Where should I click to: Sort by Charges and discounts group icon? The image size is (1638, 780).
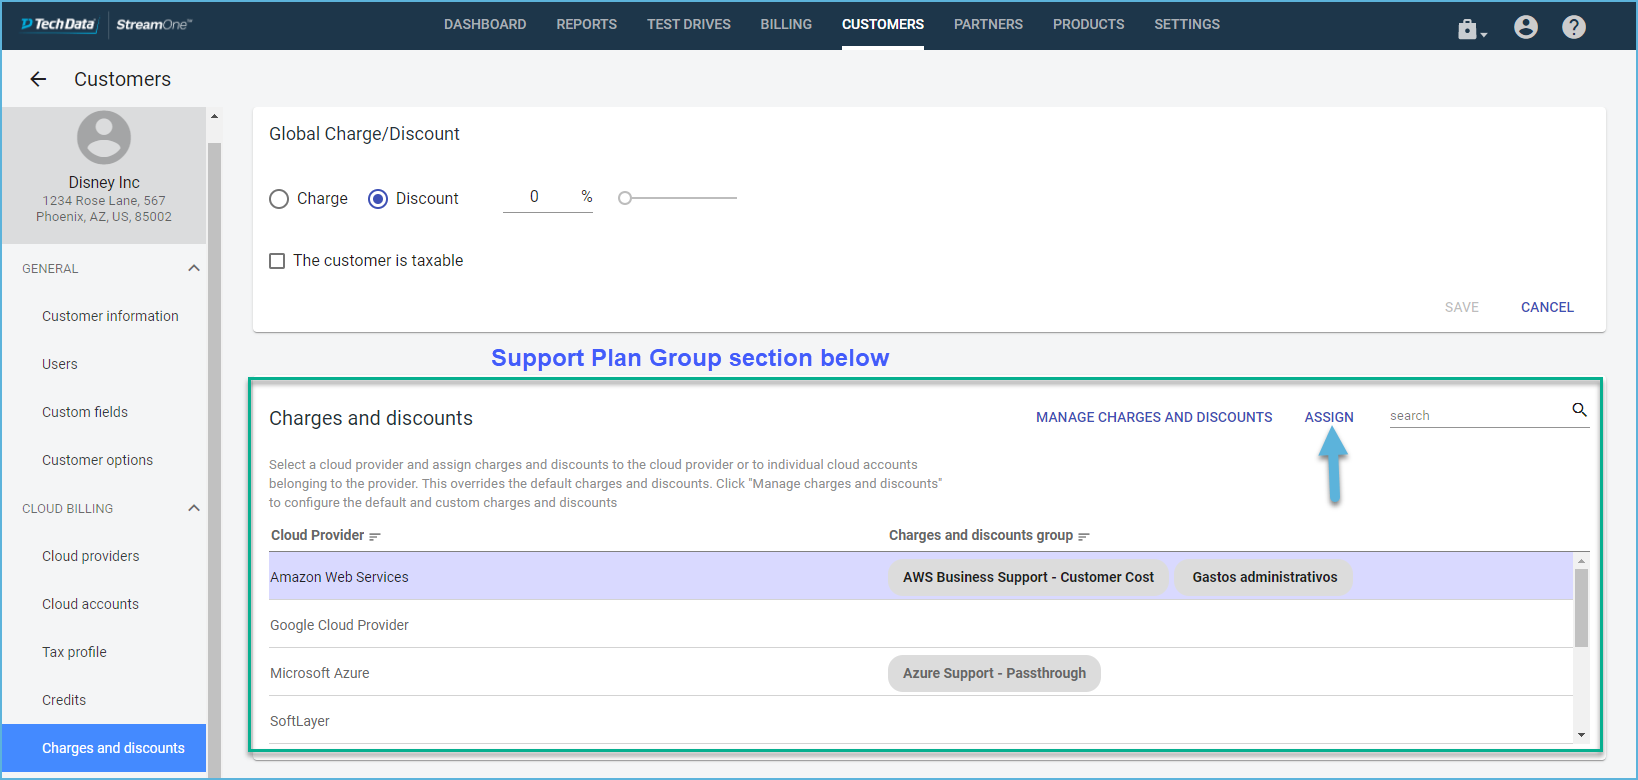coord(1084,537)
